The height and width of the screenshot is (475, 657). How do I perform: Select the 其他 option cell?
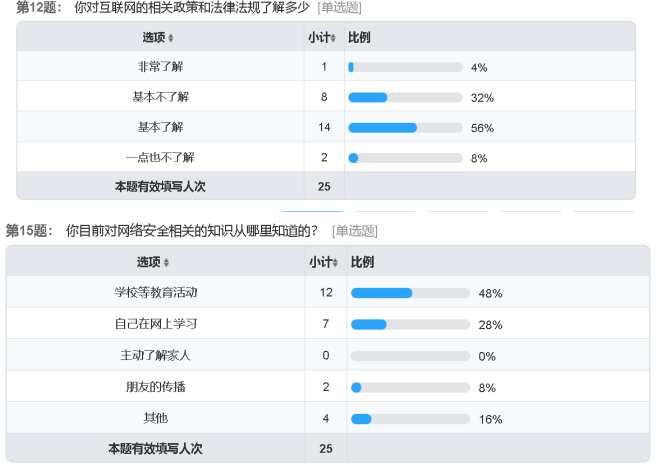155,418
